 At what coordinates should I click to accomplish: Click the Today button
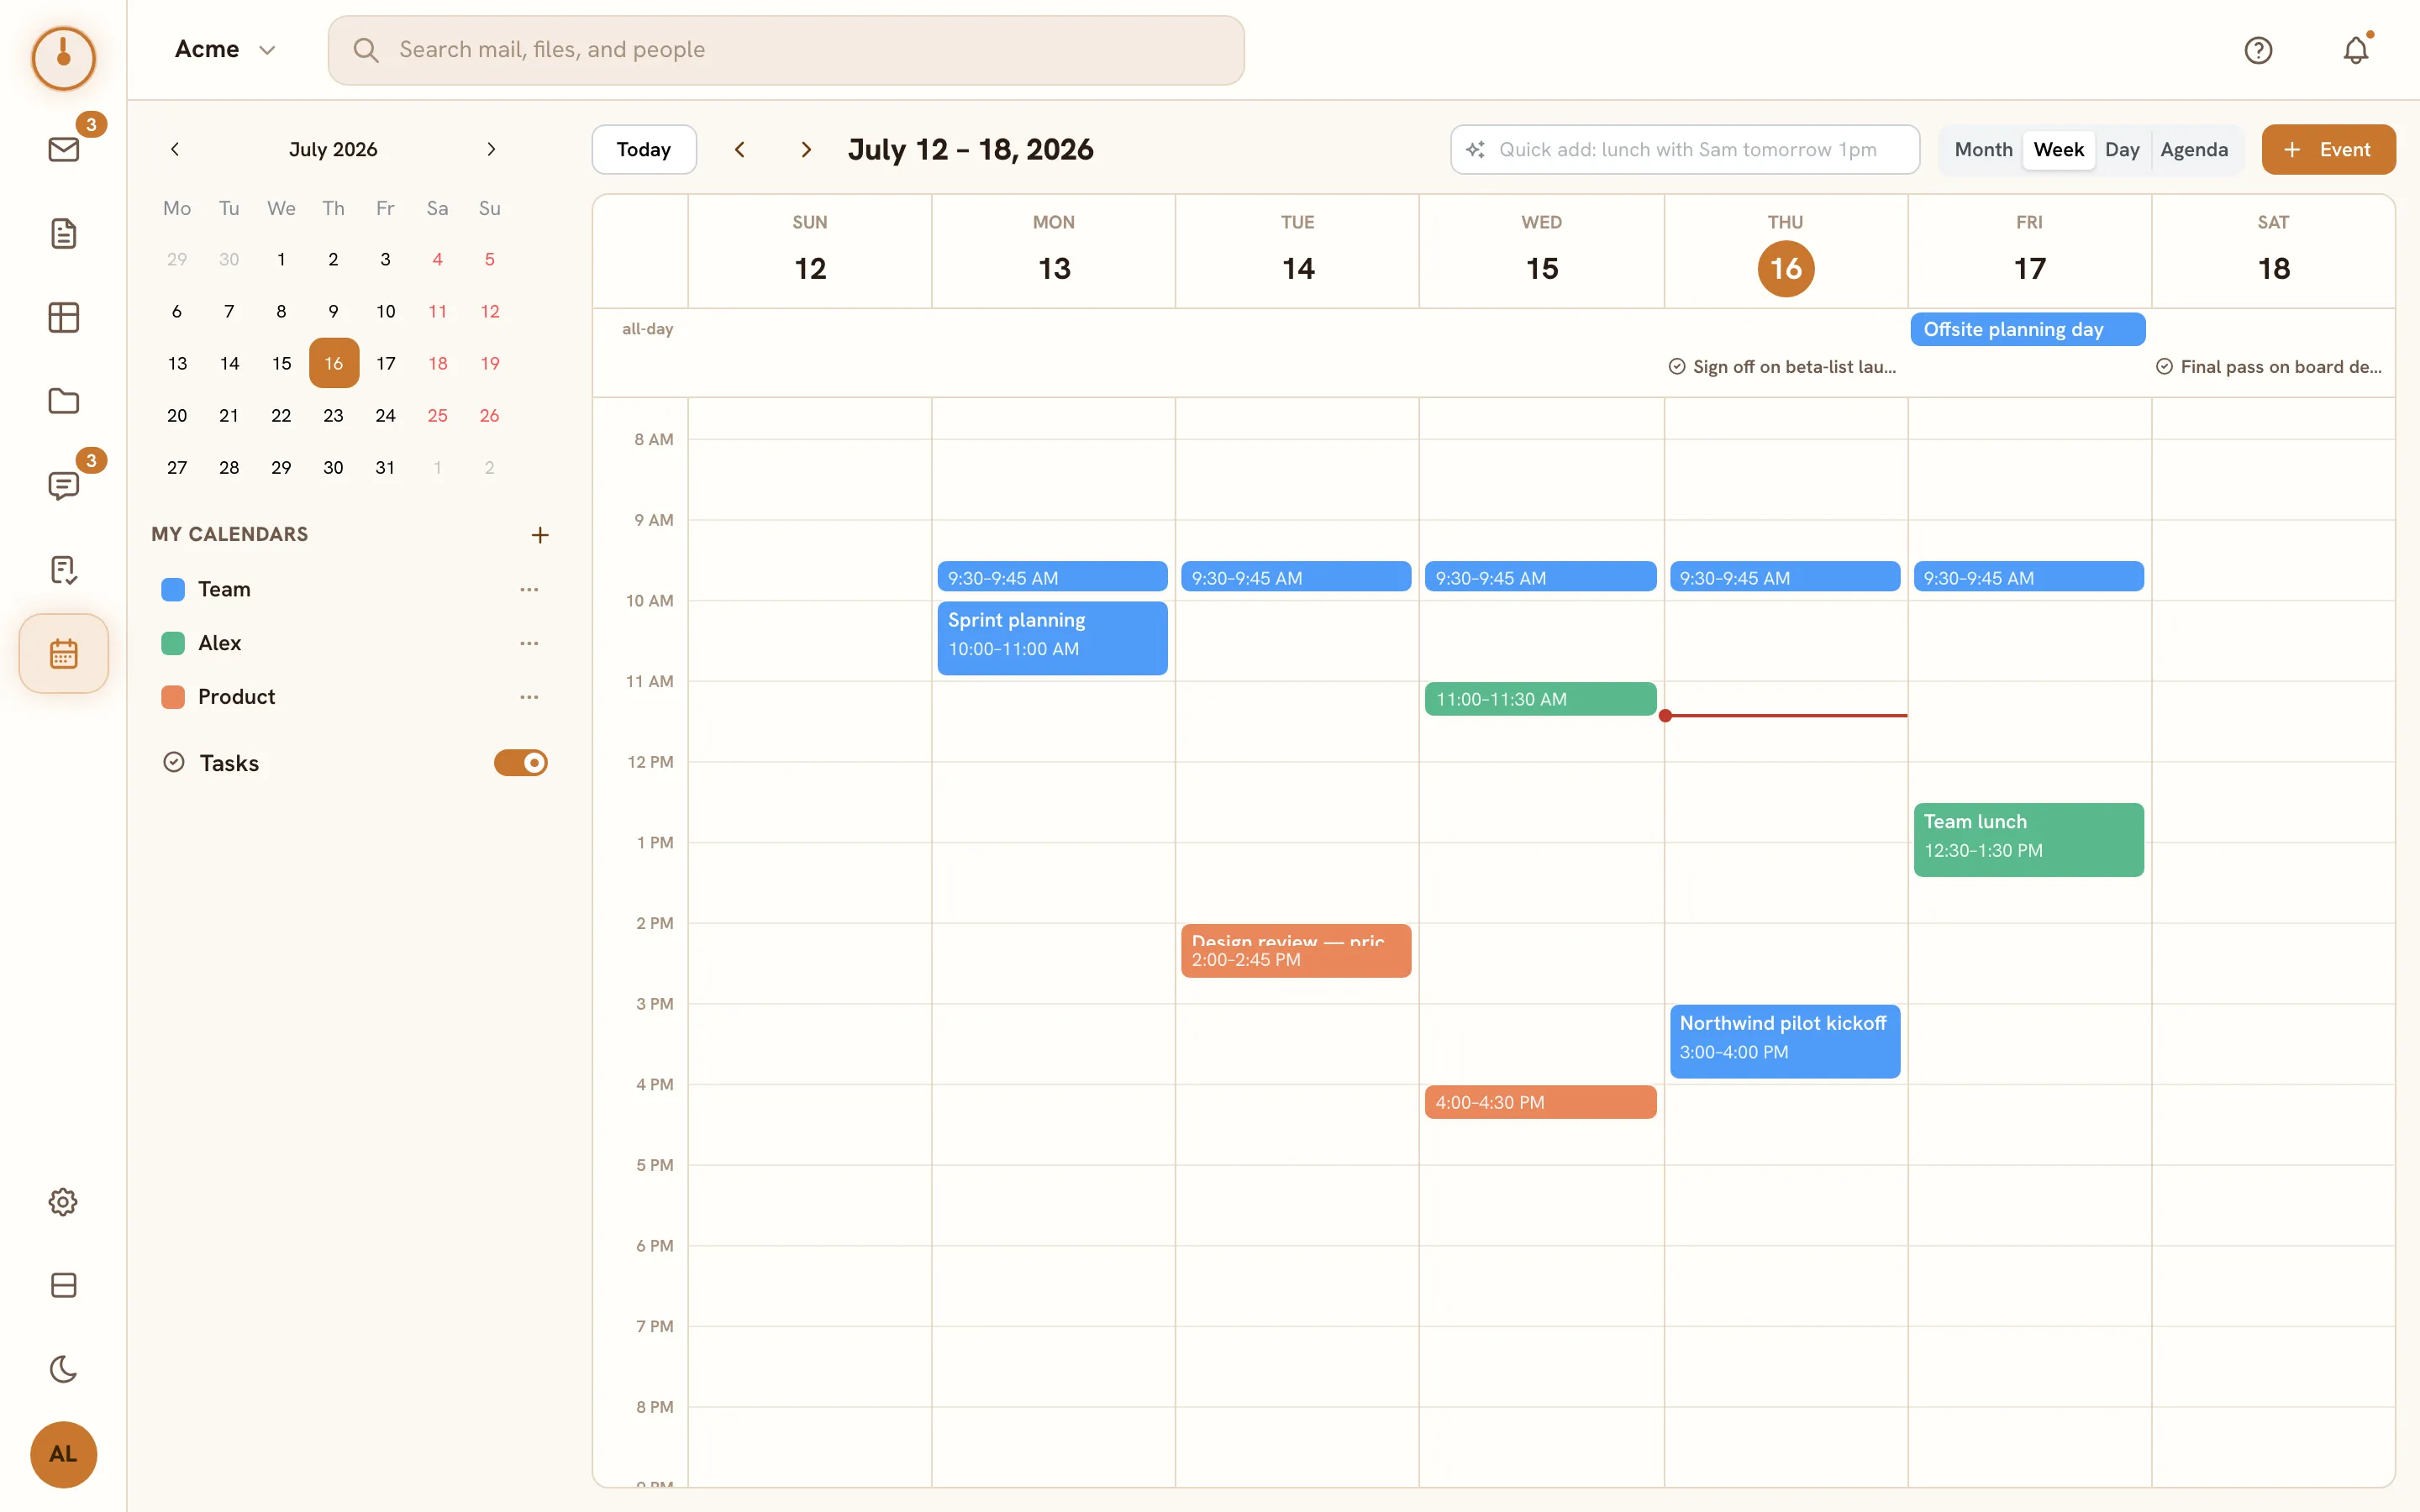[x=644, y=150]
